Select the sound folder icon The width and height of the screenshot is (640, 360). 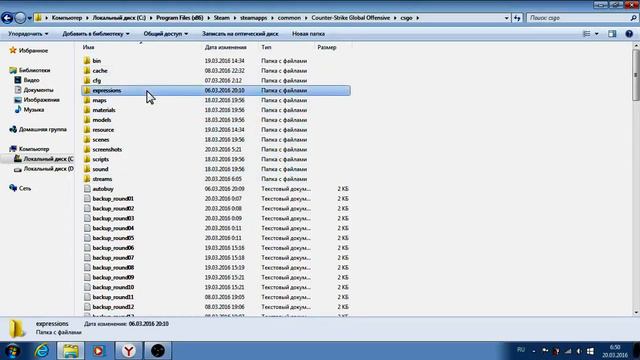click(87, 169)
